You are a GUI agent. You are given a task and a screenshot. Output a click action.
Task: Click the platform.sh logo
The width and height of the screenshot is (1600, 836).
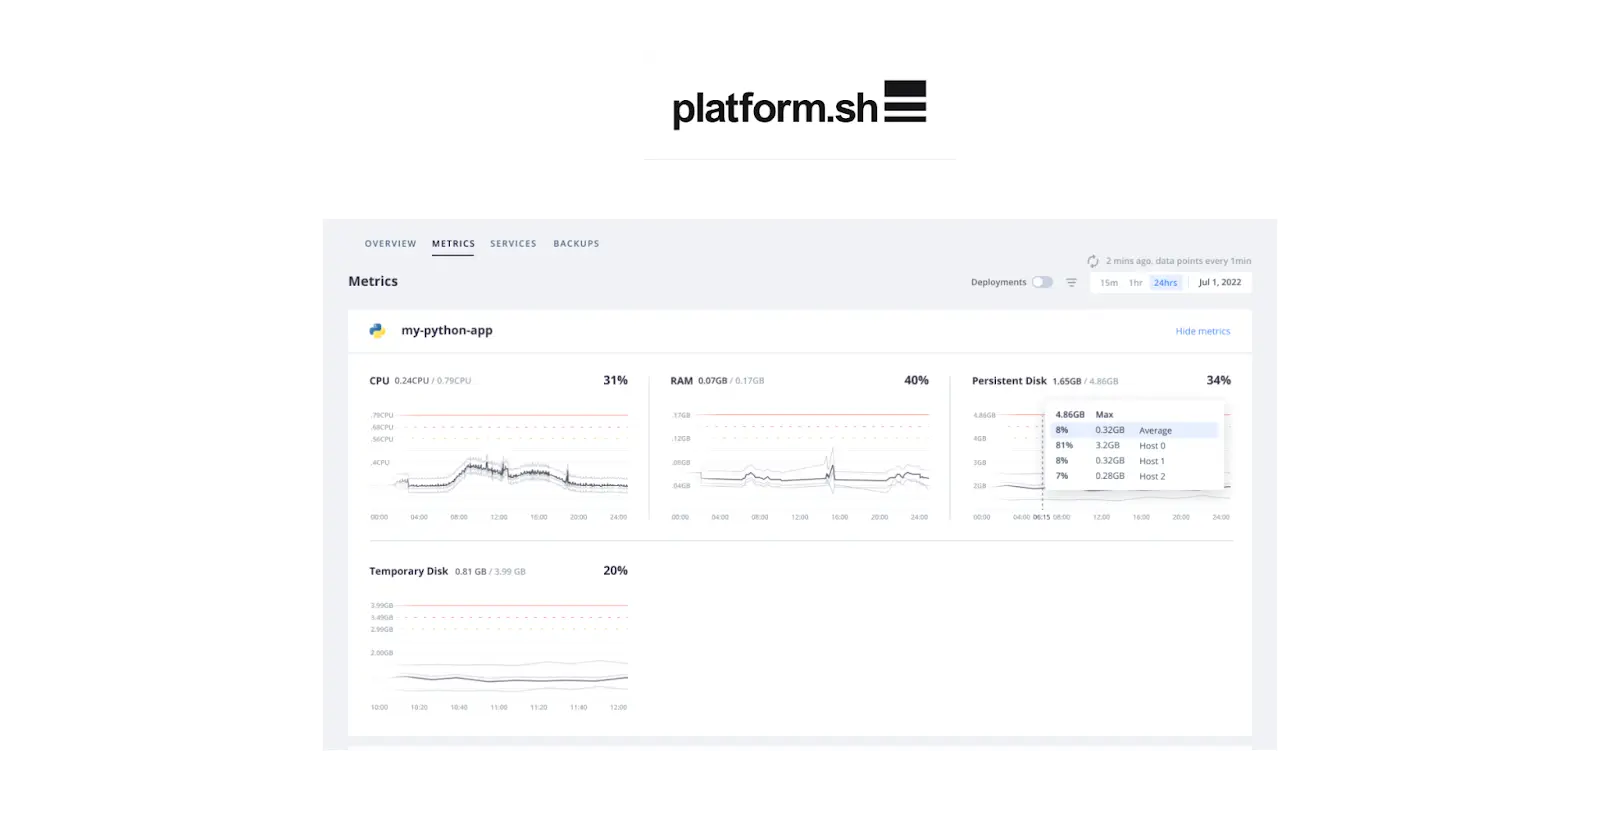point(799,105)
